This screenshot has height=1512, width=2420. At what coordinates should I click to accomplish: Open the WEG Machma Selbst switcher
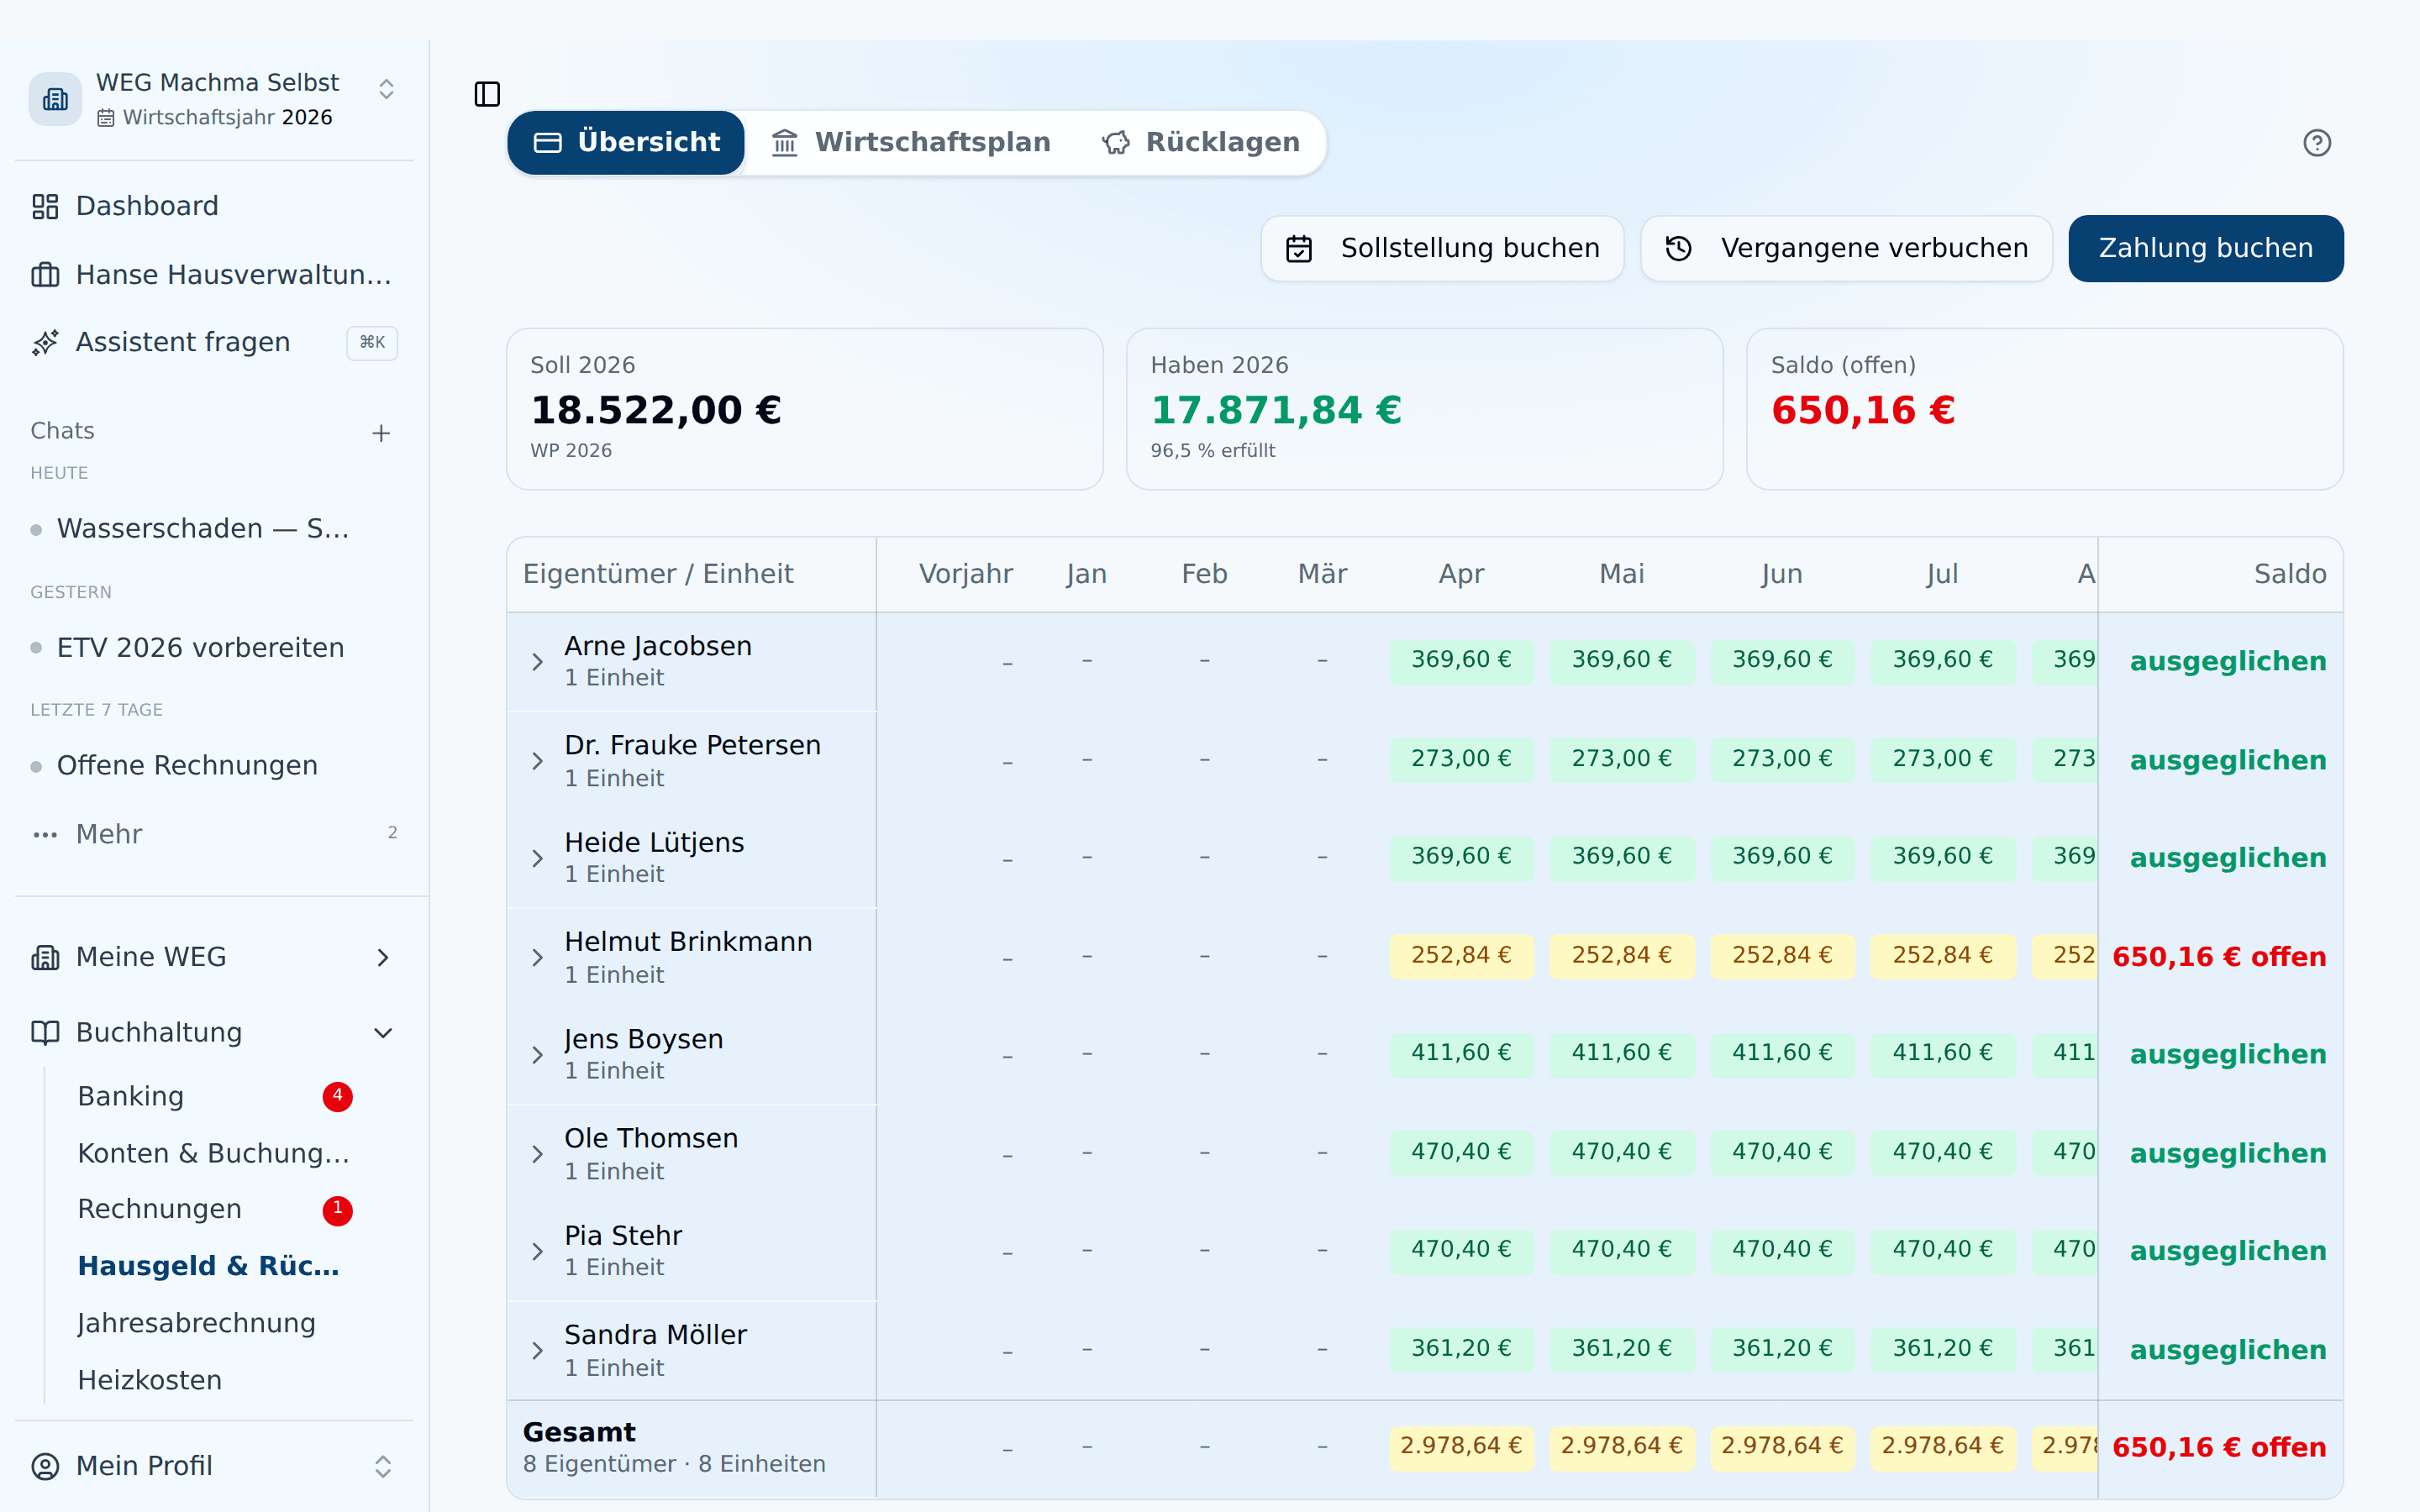[x=214, y=99]
